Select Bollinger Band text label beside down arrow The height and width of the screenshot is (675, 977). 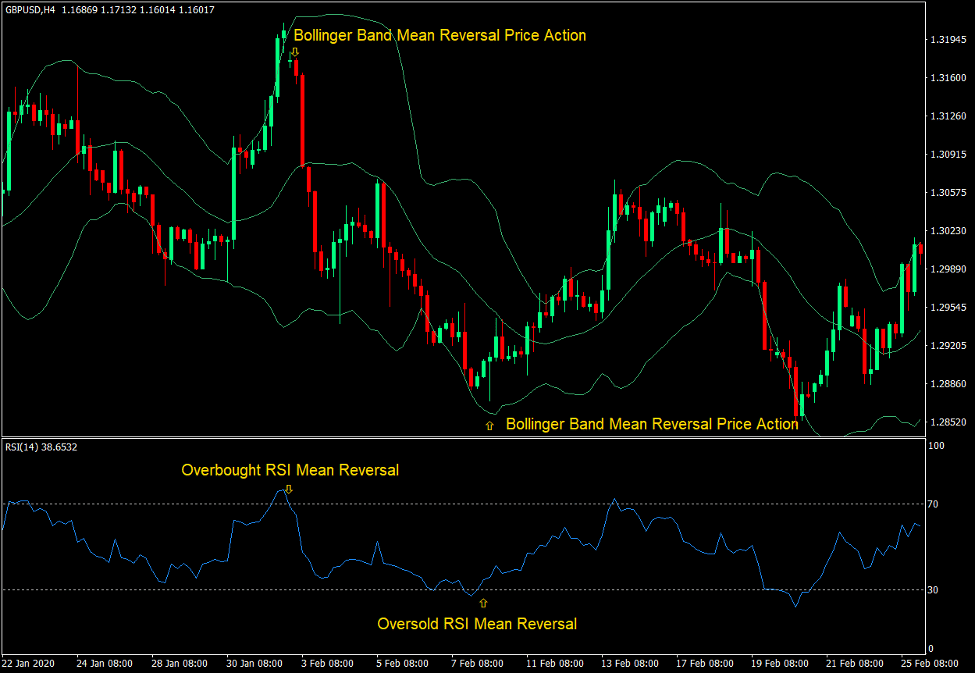[439, 35]
